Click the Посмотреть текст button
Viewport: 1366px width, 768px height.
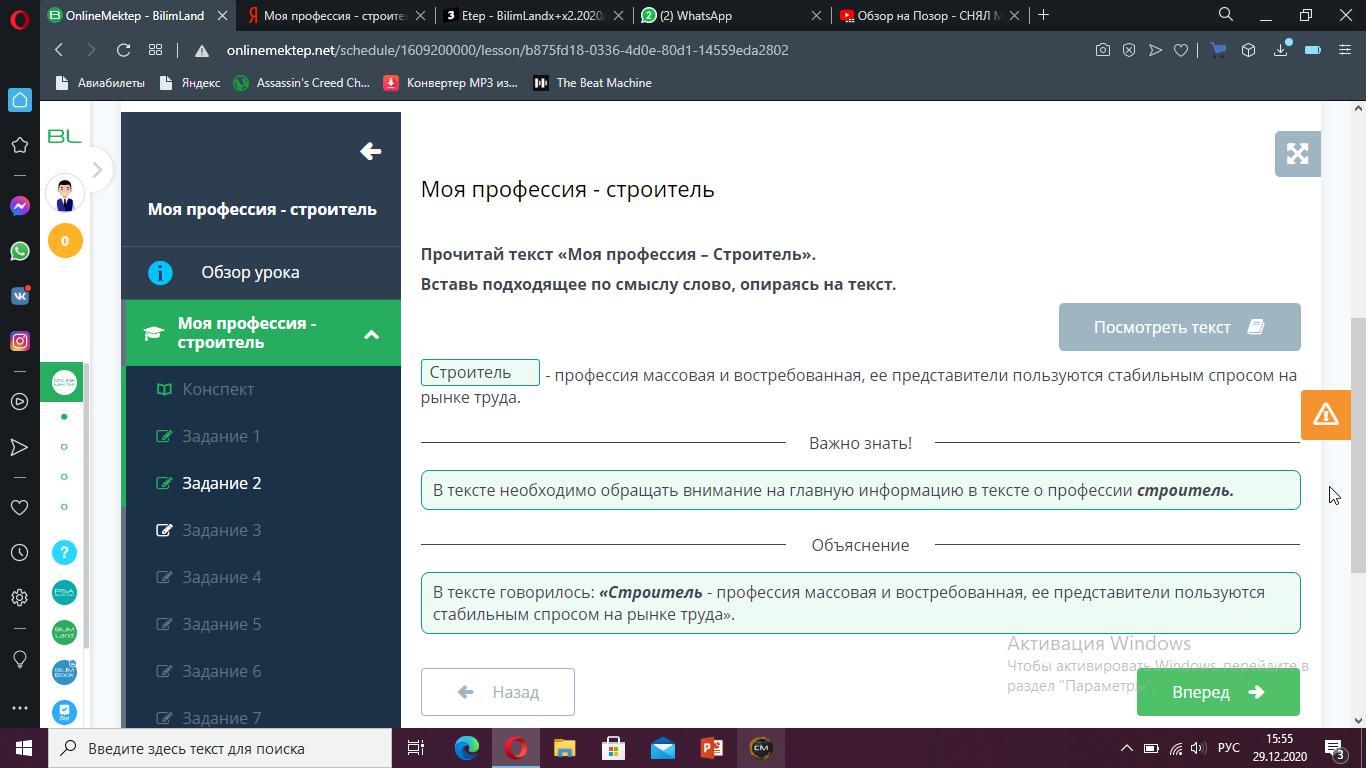pyautogui.click(x=1180, y=327)
